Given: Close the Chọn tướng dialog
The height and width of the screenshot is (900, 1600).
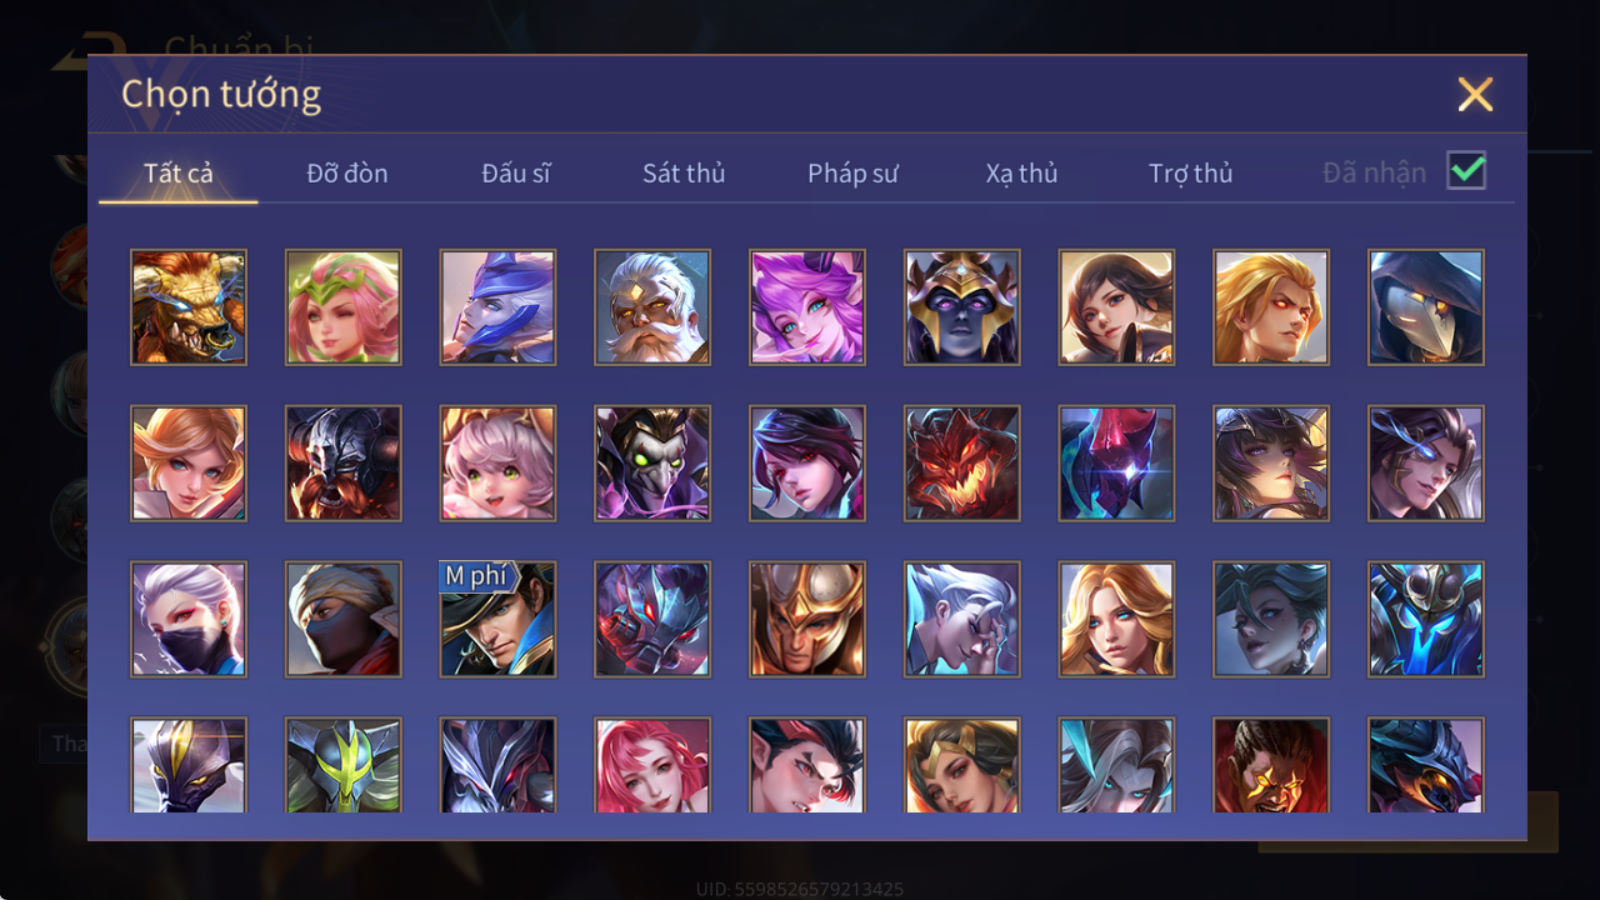Looking at the screenshot, I should coord(1475,95).
